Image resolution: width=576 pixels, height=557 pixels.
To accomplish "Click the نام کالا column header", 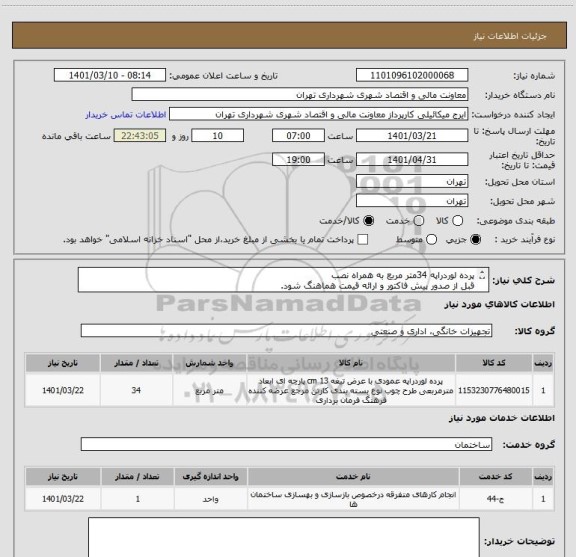I will click(351, 363).
